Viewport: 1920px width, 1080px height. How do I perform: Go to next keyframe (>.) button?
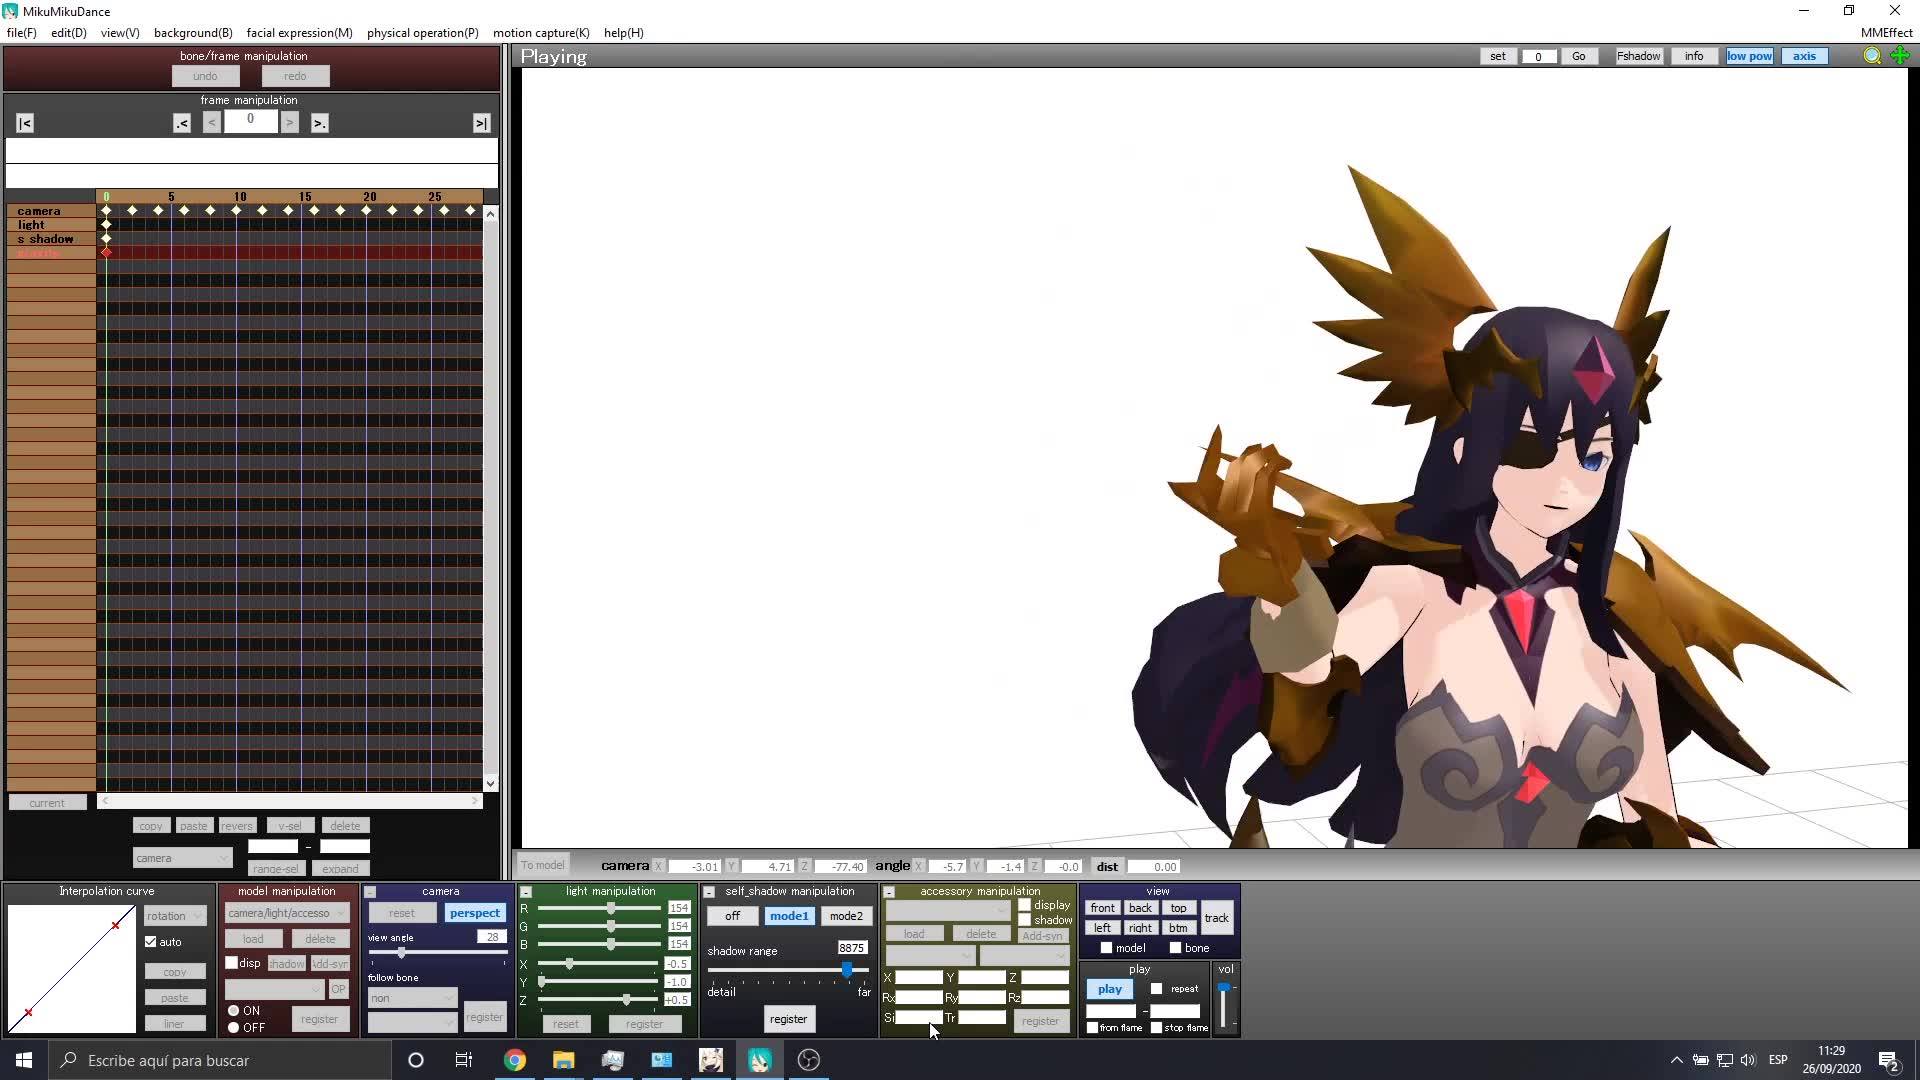(x=319, y=123)
